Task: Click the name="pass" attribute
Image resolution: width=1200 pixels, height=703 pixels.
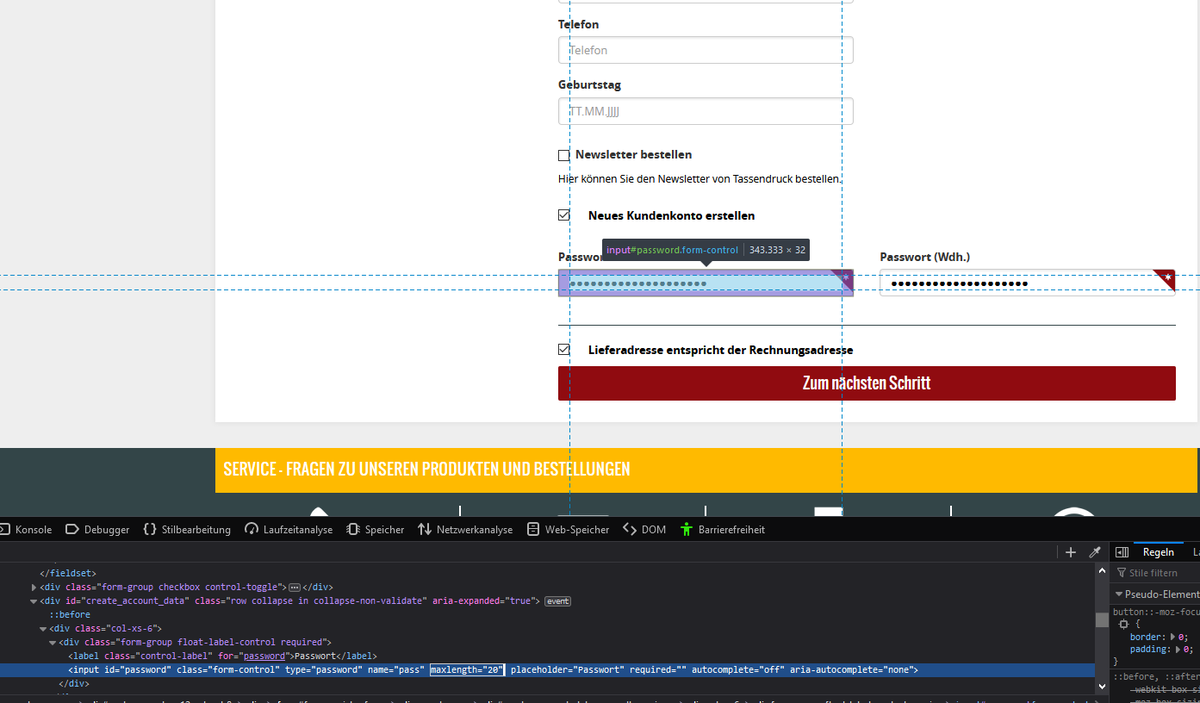Action: tap(396, 670)
